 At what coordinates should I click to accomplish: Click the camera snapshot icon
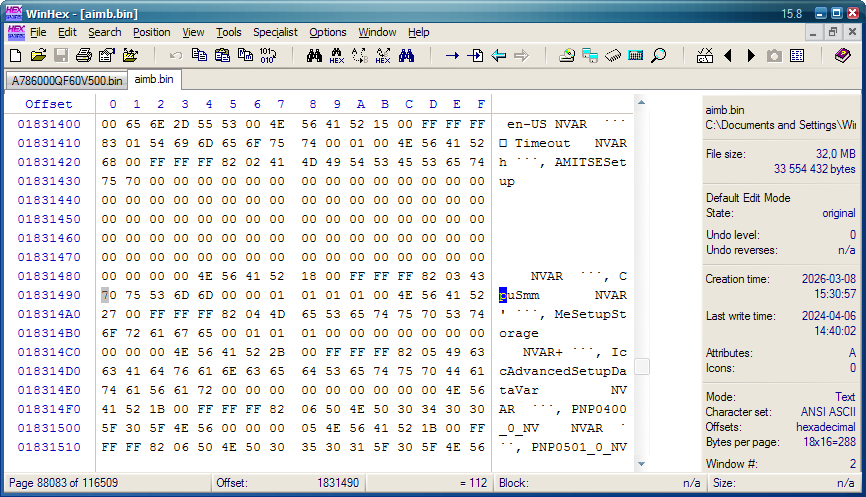coord(774,56)
